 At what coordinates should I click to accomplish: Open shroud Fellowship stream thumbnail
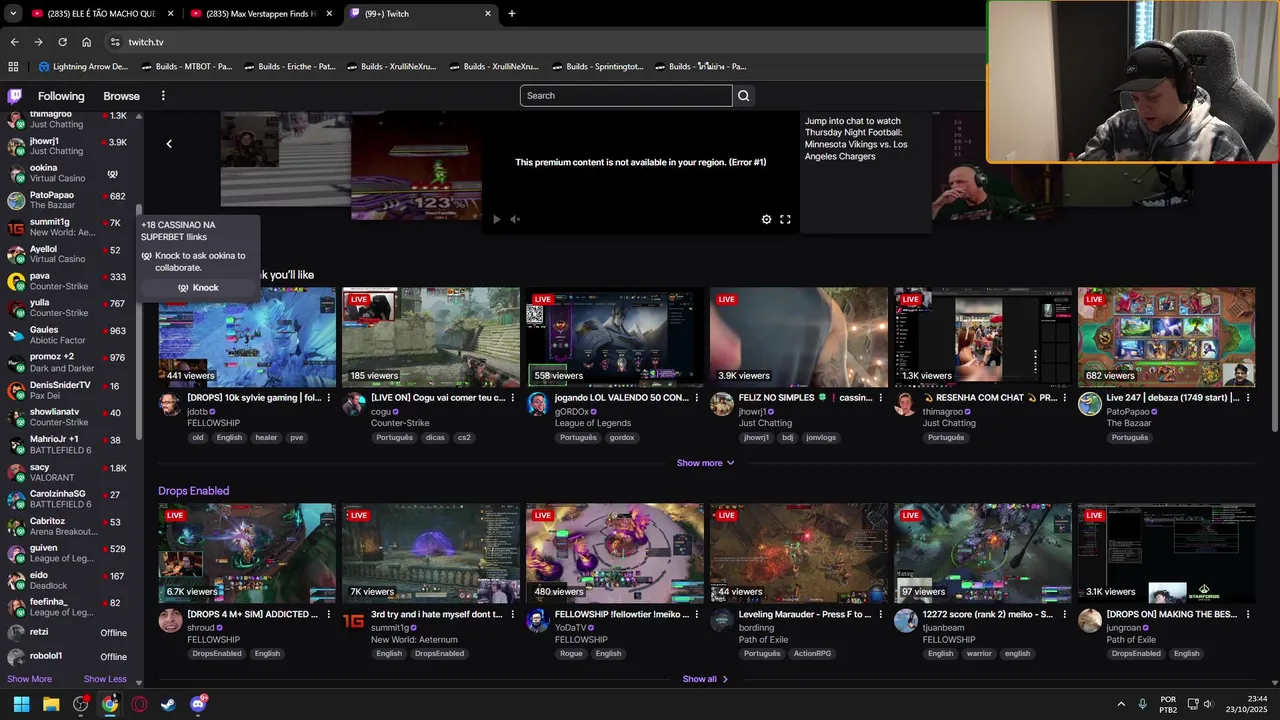tap(247, 553)
